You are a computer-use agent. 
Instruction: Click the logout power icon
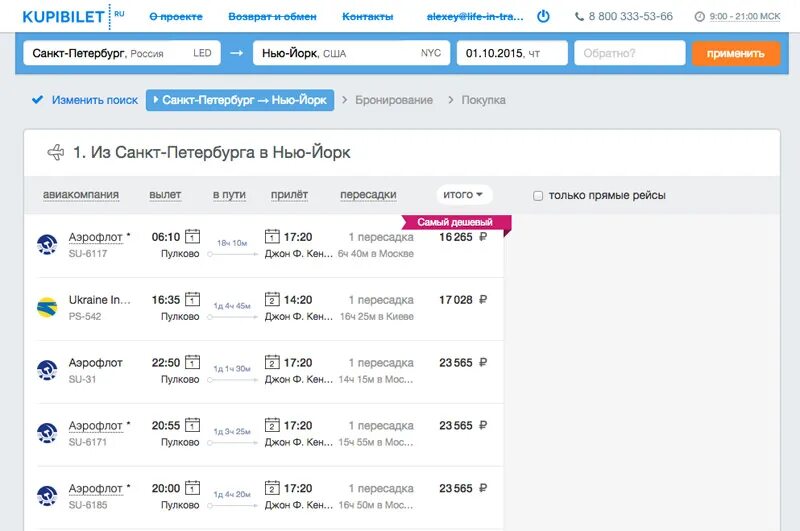click(x=543, y=16)
